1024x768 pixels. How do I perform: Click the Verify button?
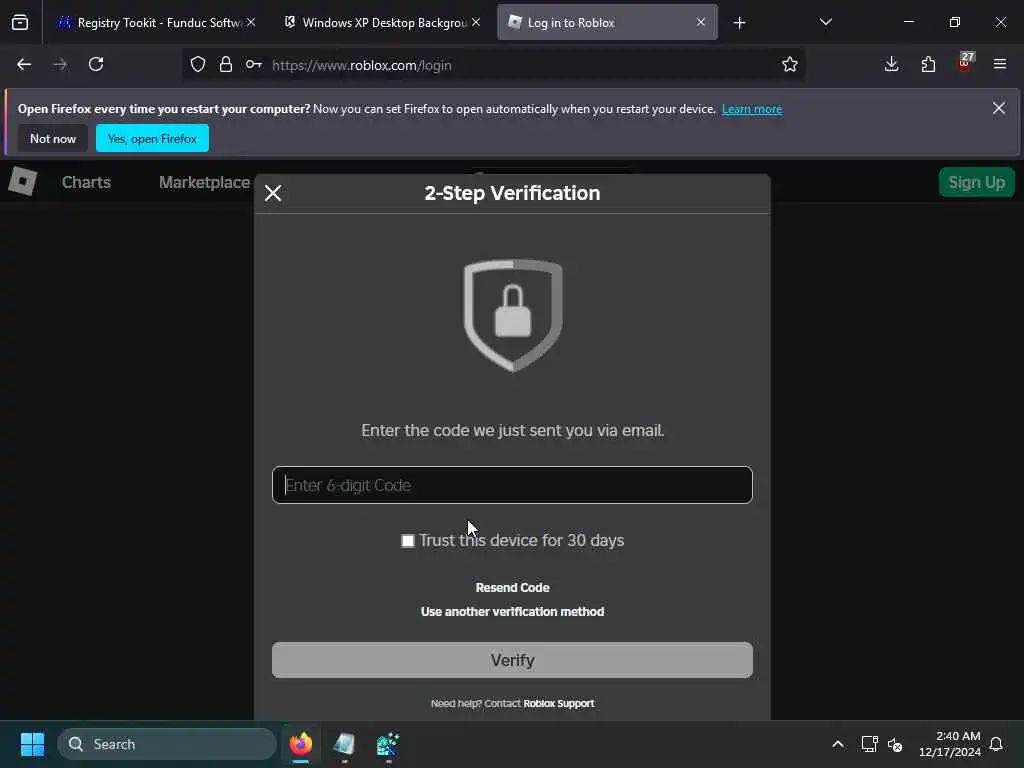(512, 660)
